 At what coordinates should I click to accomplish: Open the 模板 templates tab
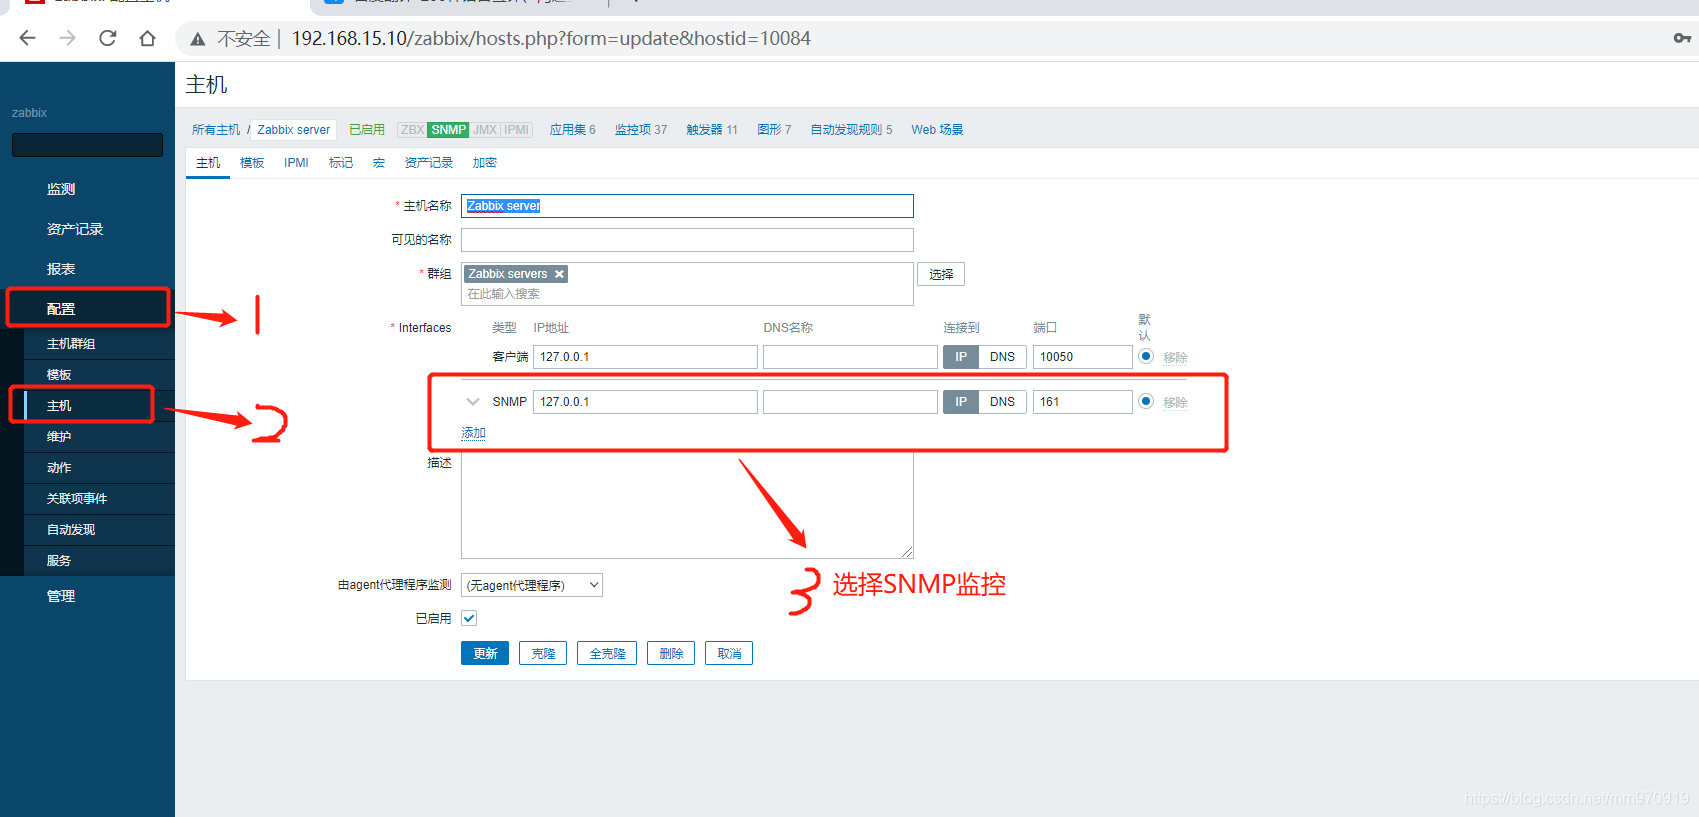pos(252,163)
